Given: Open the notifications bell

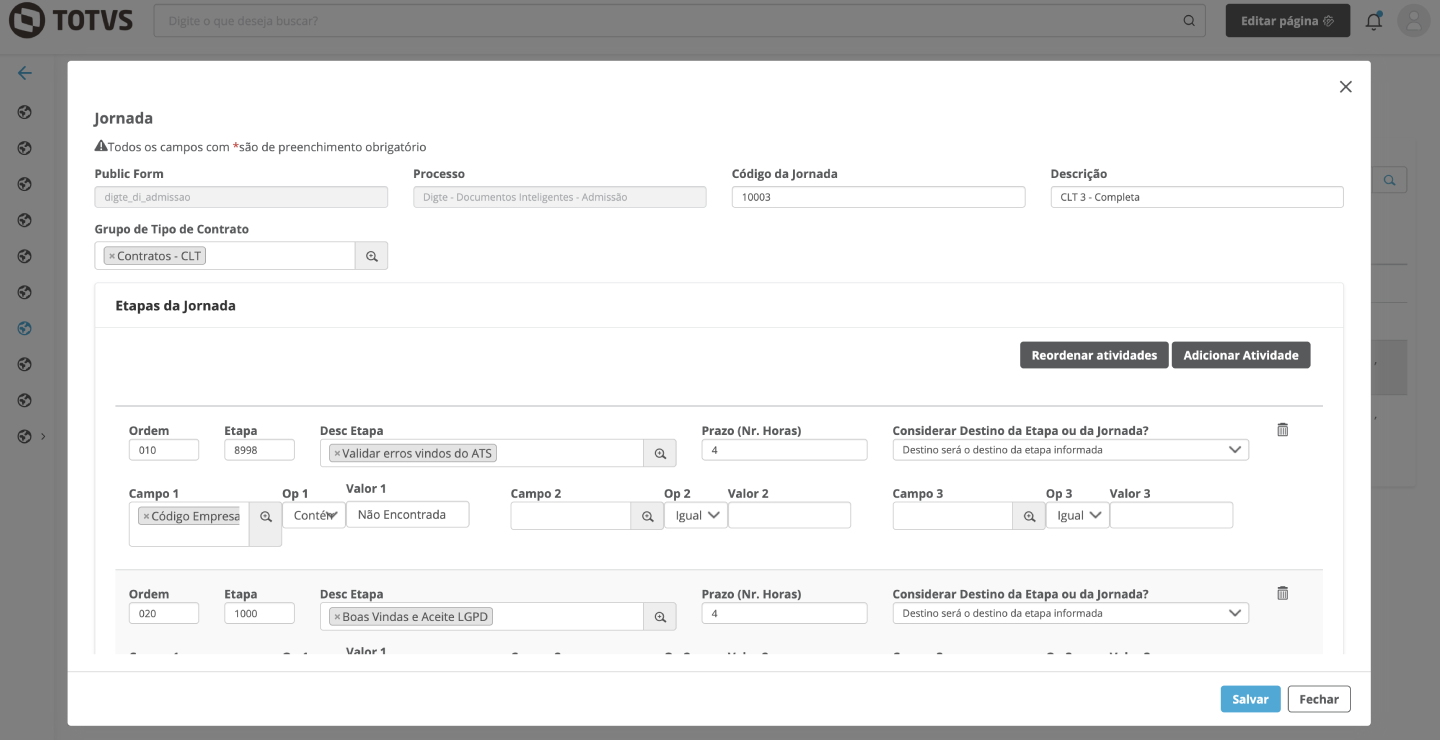Looking at the screenshot, I should tap(1374, 21).
